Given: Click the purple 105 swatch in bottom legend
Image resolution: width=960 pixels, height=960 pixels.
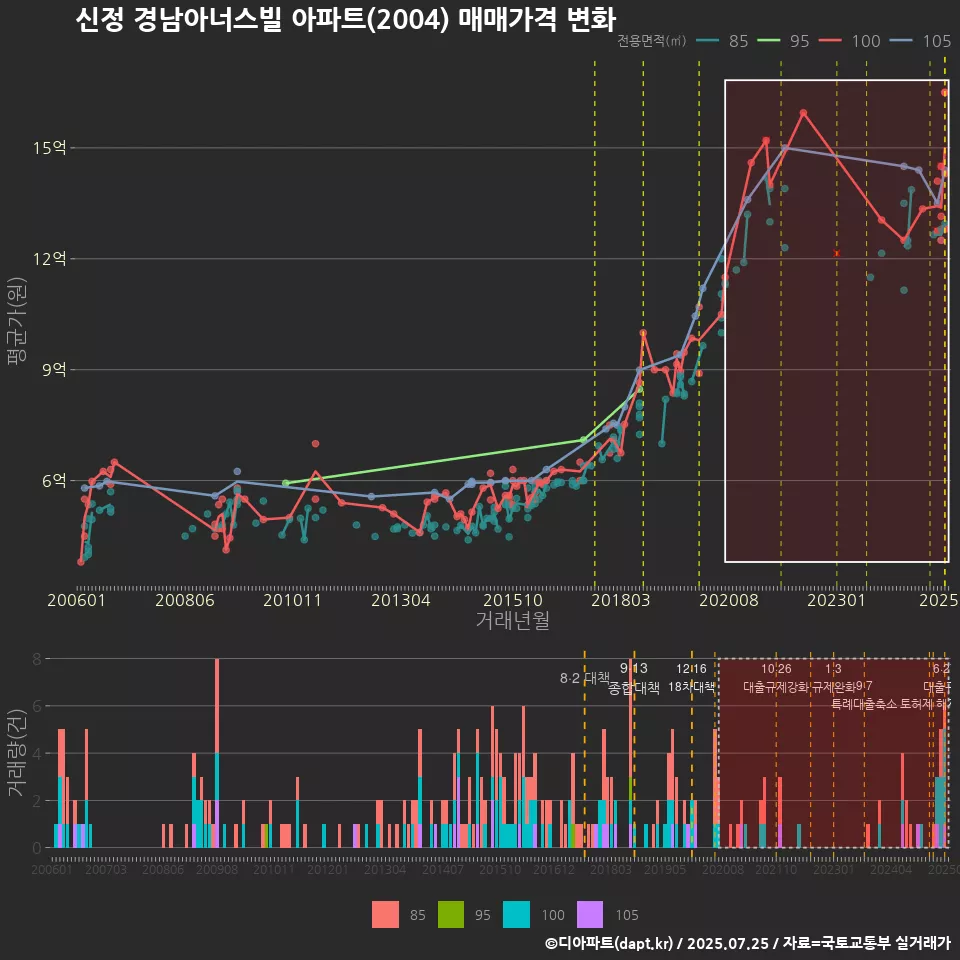Looking at the screenshot, I should click(590, 915).
